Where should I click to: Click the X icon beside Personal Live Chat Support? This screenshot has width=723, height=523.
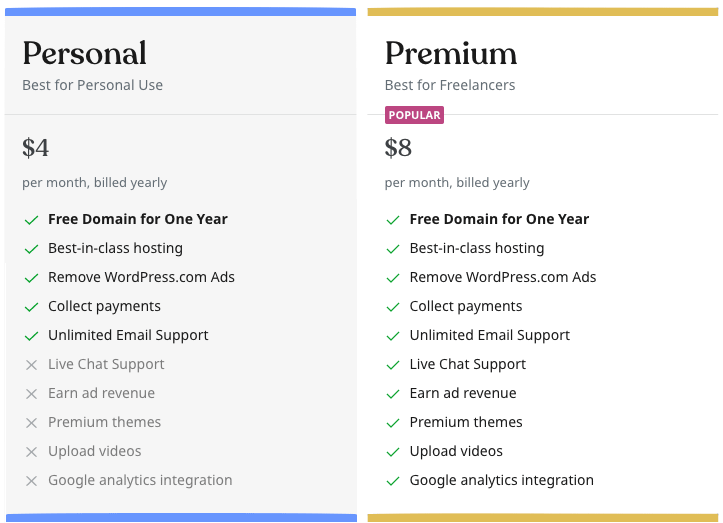(31, 365)
